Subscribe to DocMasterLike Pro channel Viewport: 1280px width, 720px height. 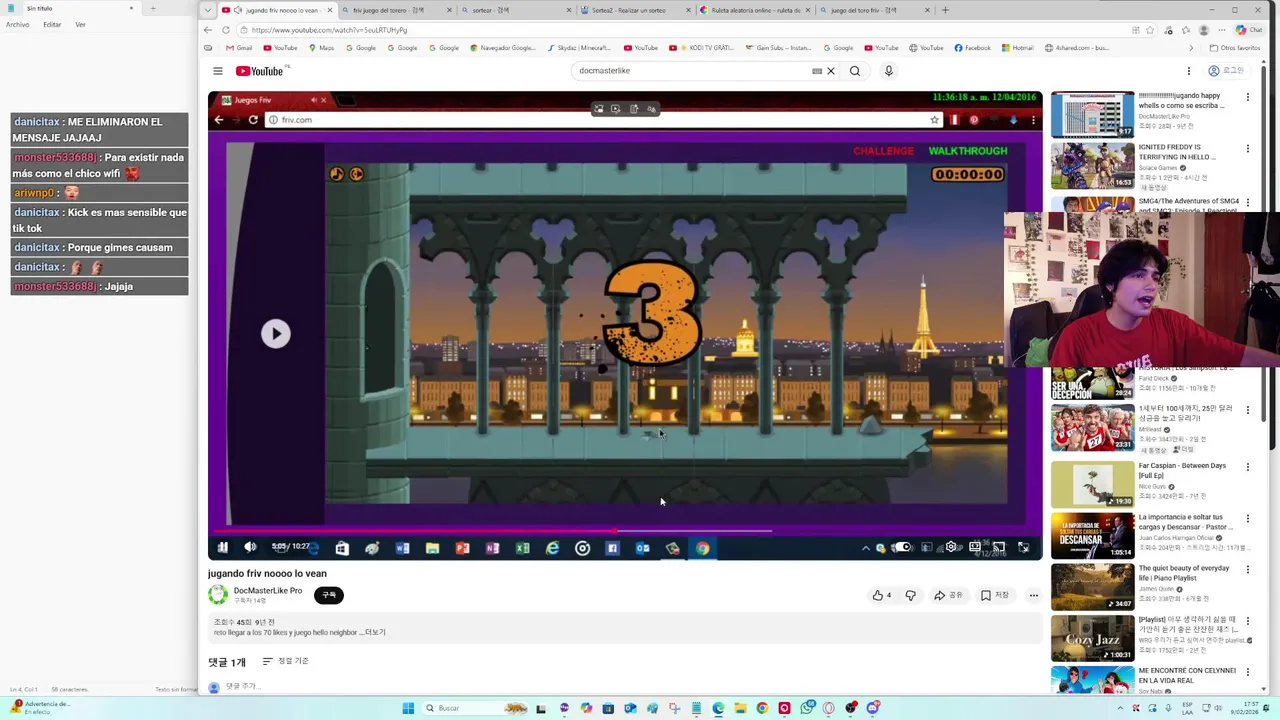(329, 595)
